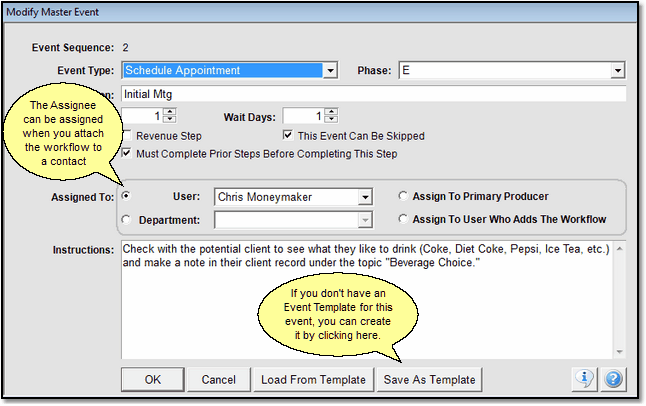Open the Event Type dropdown
Viewport: 646px width, 406px height.
coord(330,71)
